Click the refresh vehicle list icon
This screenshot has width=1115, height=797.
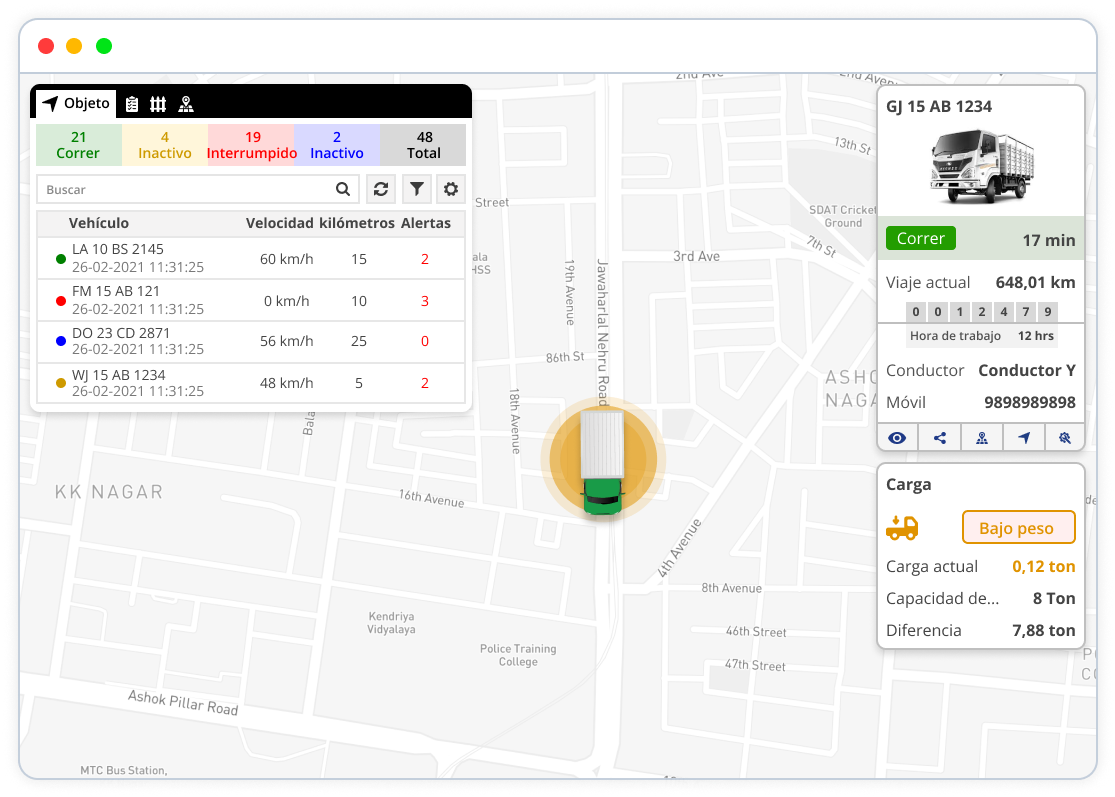381,189
